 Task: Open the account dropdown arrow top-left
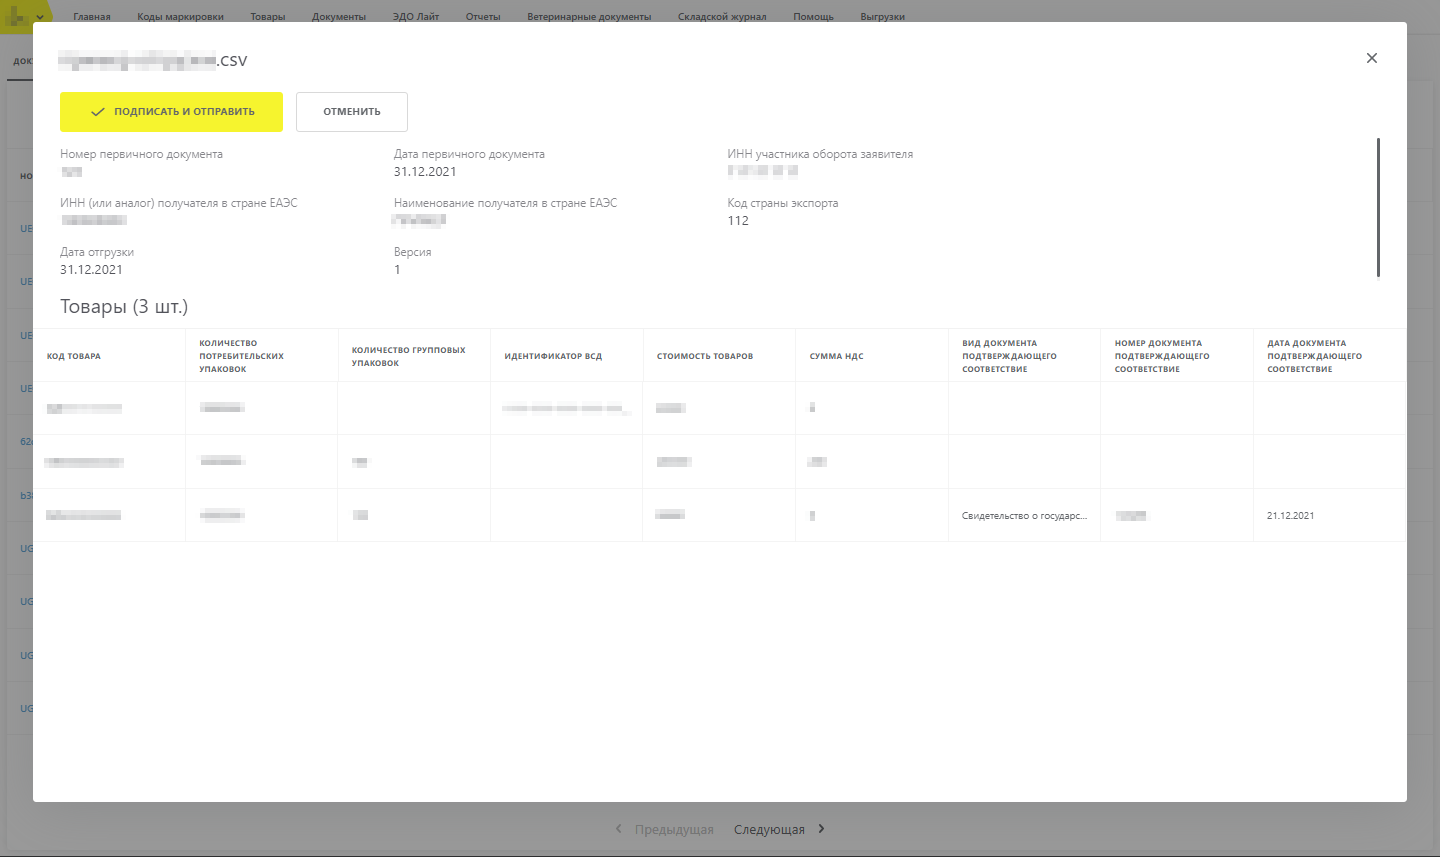[40, 17]
